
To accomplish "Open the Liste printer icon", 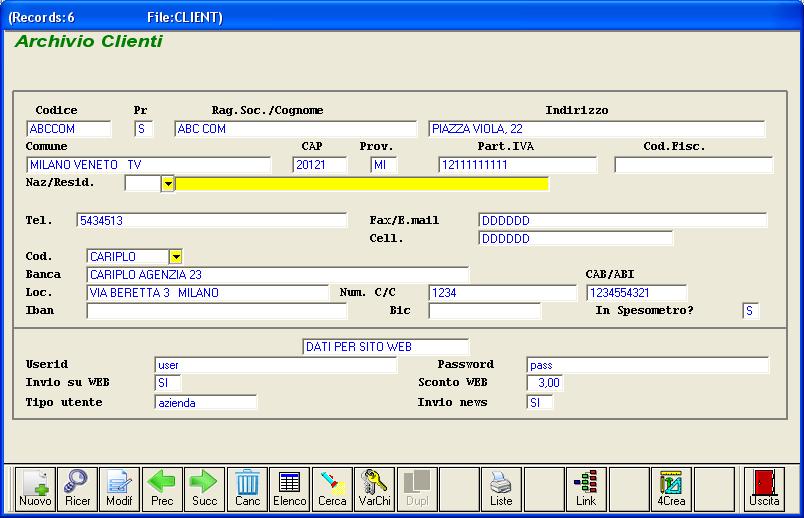I will (501, 488).
